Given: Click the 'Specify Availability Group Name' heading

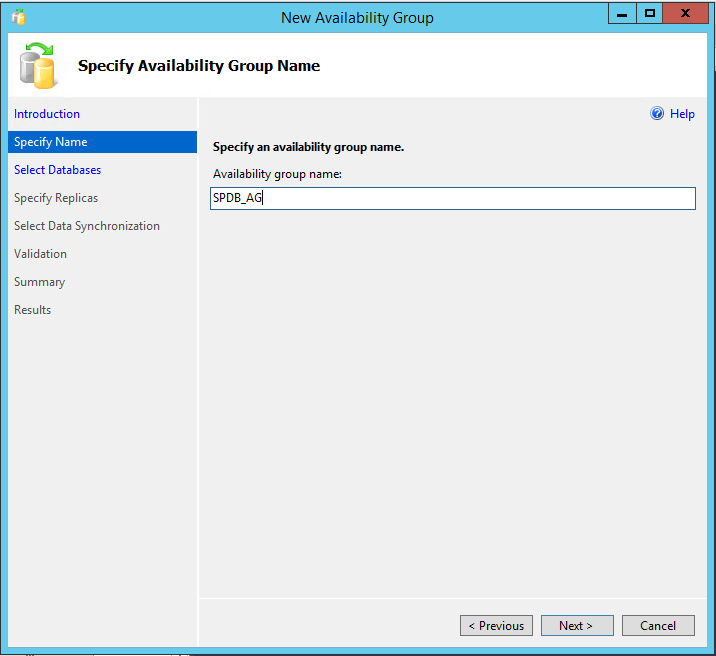Looking at the screenshot, I should (199, 66).
